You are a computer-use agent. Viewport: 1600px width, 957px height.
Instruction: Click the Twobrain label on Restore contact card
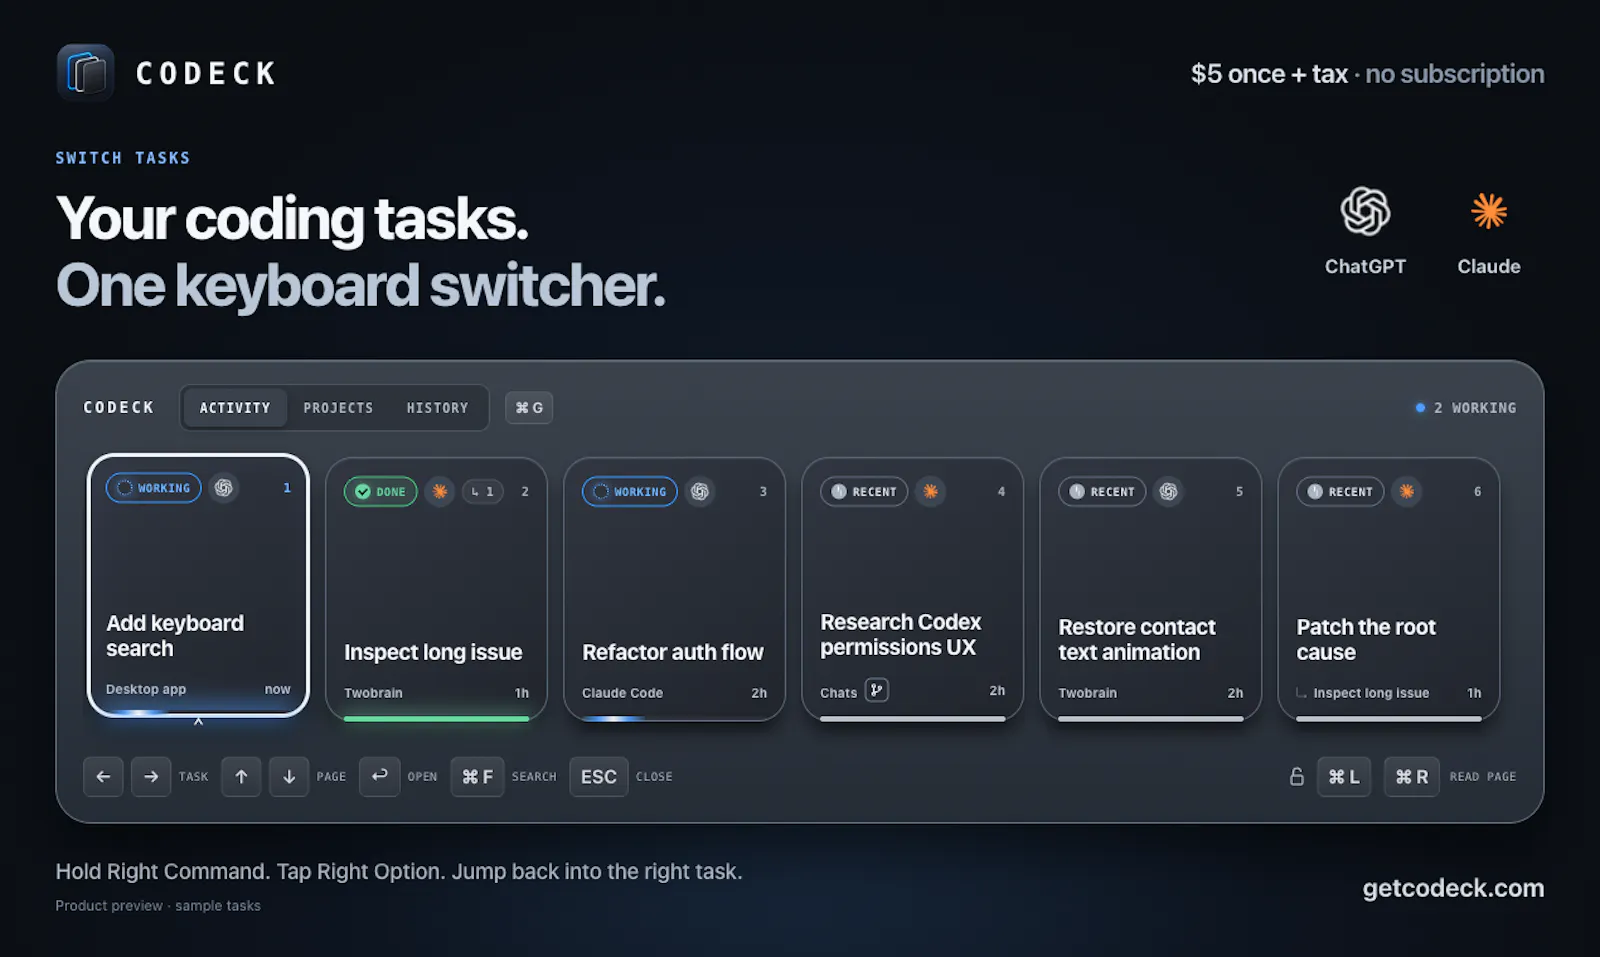1088,693
